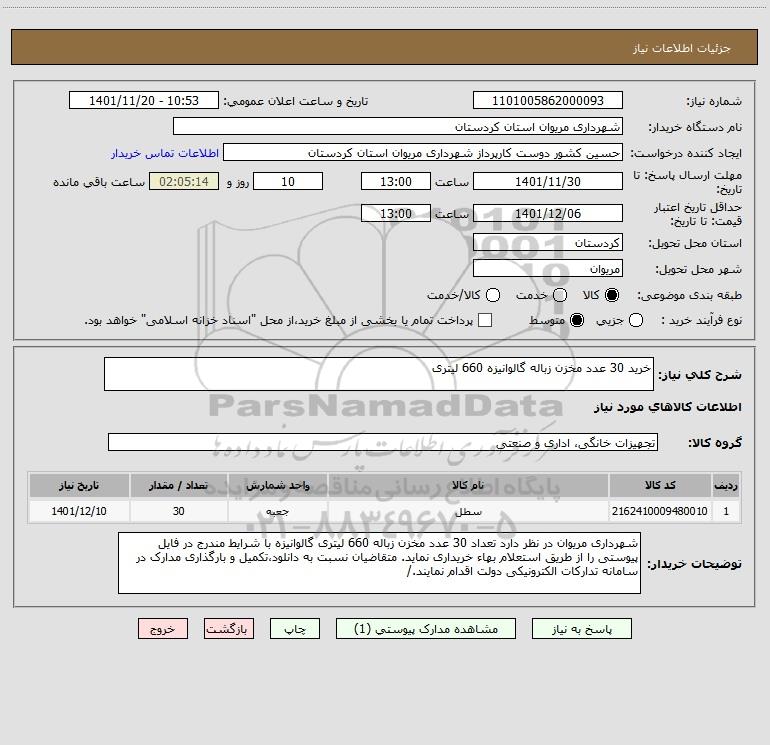Click the delivery city field مریوان
This screenshot has height=745, width=770.
click(x=548, y=269)
